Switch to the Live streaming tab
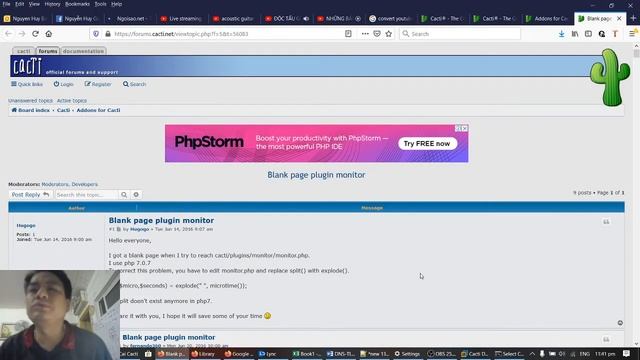The image size is (640, 360). (x=182, y=18)
